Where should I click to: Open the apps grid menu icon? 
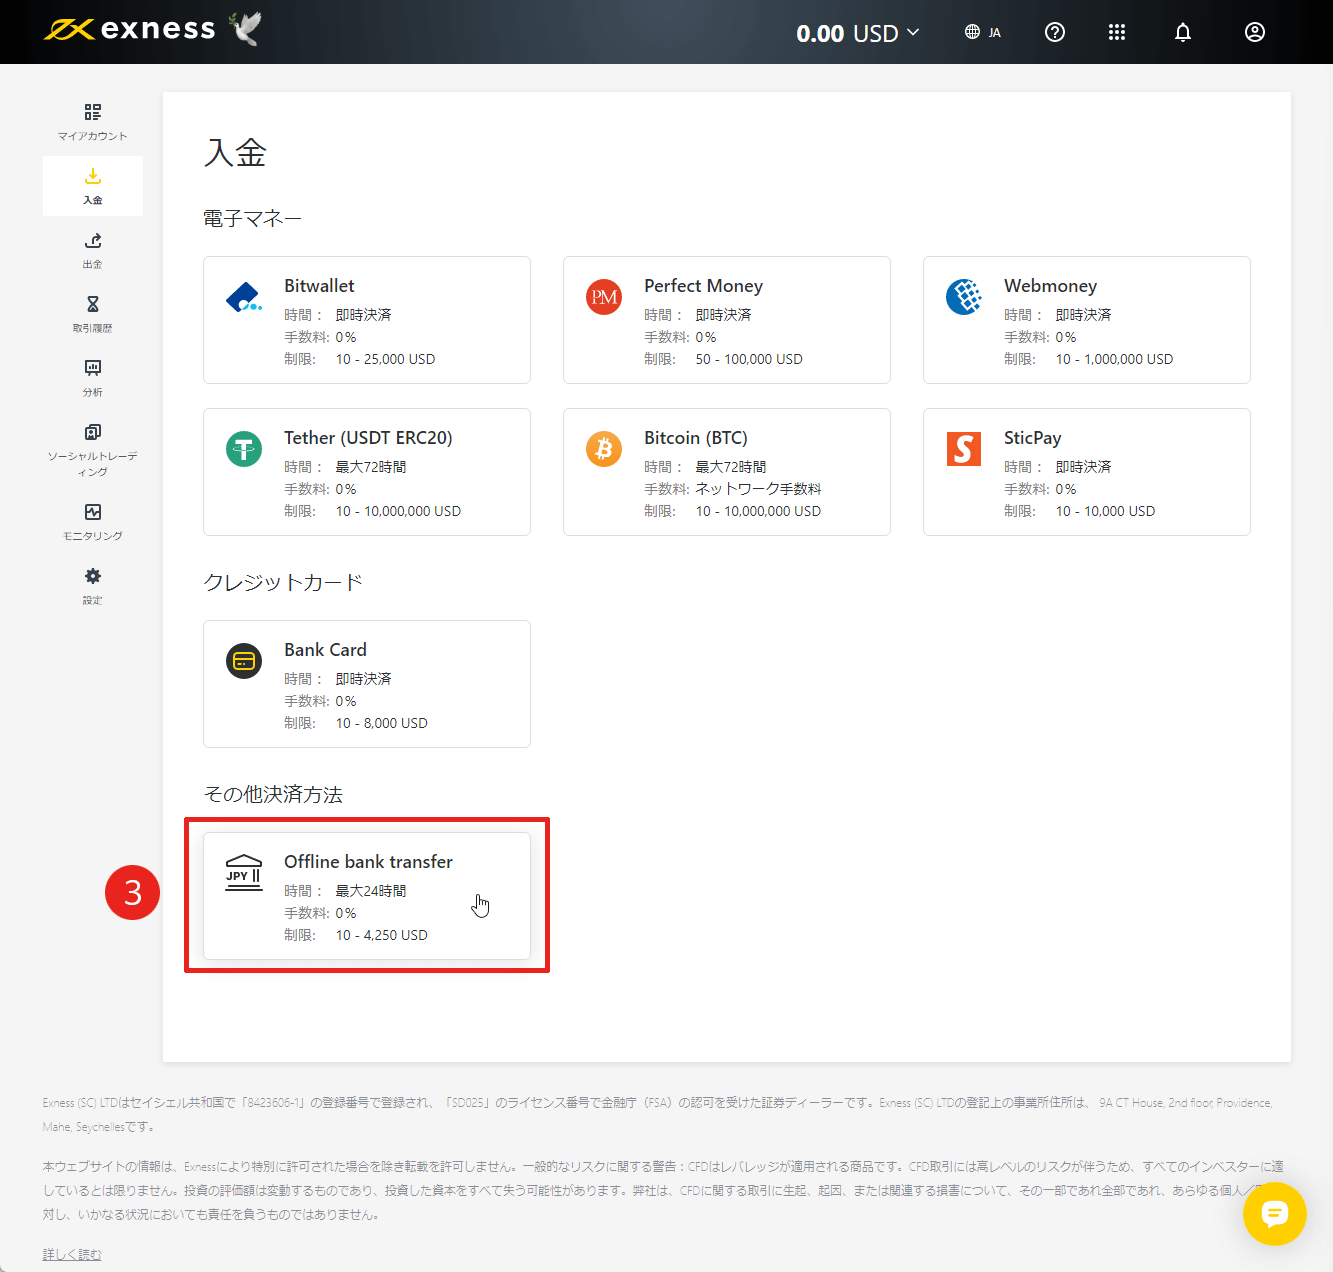pos(1117,32)
